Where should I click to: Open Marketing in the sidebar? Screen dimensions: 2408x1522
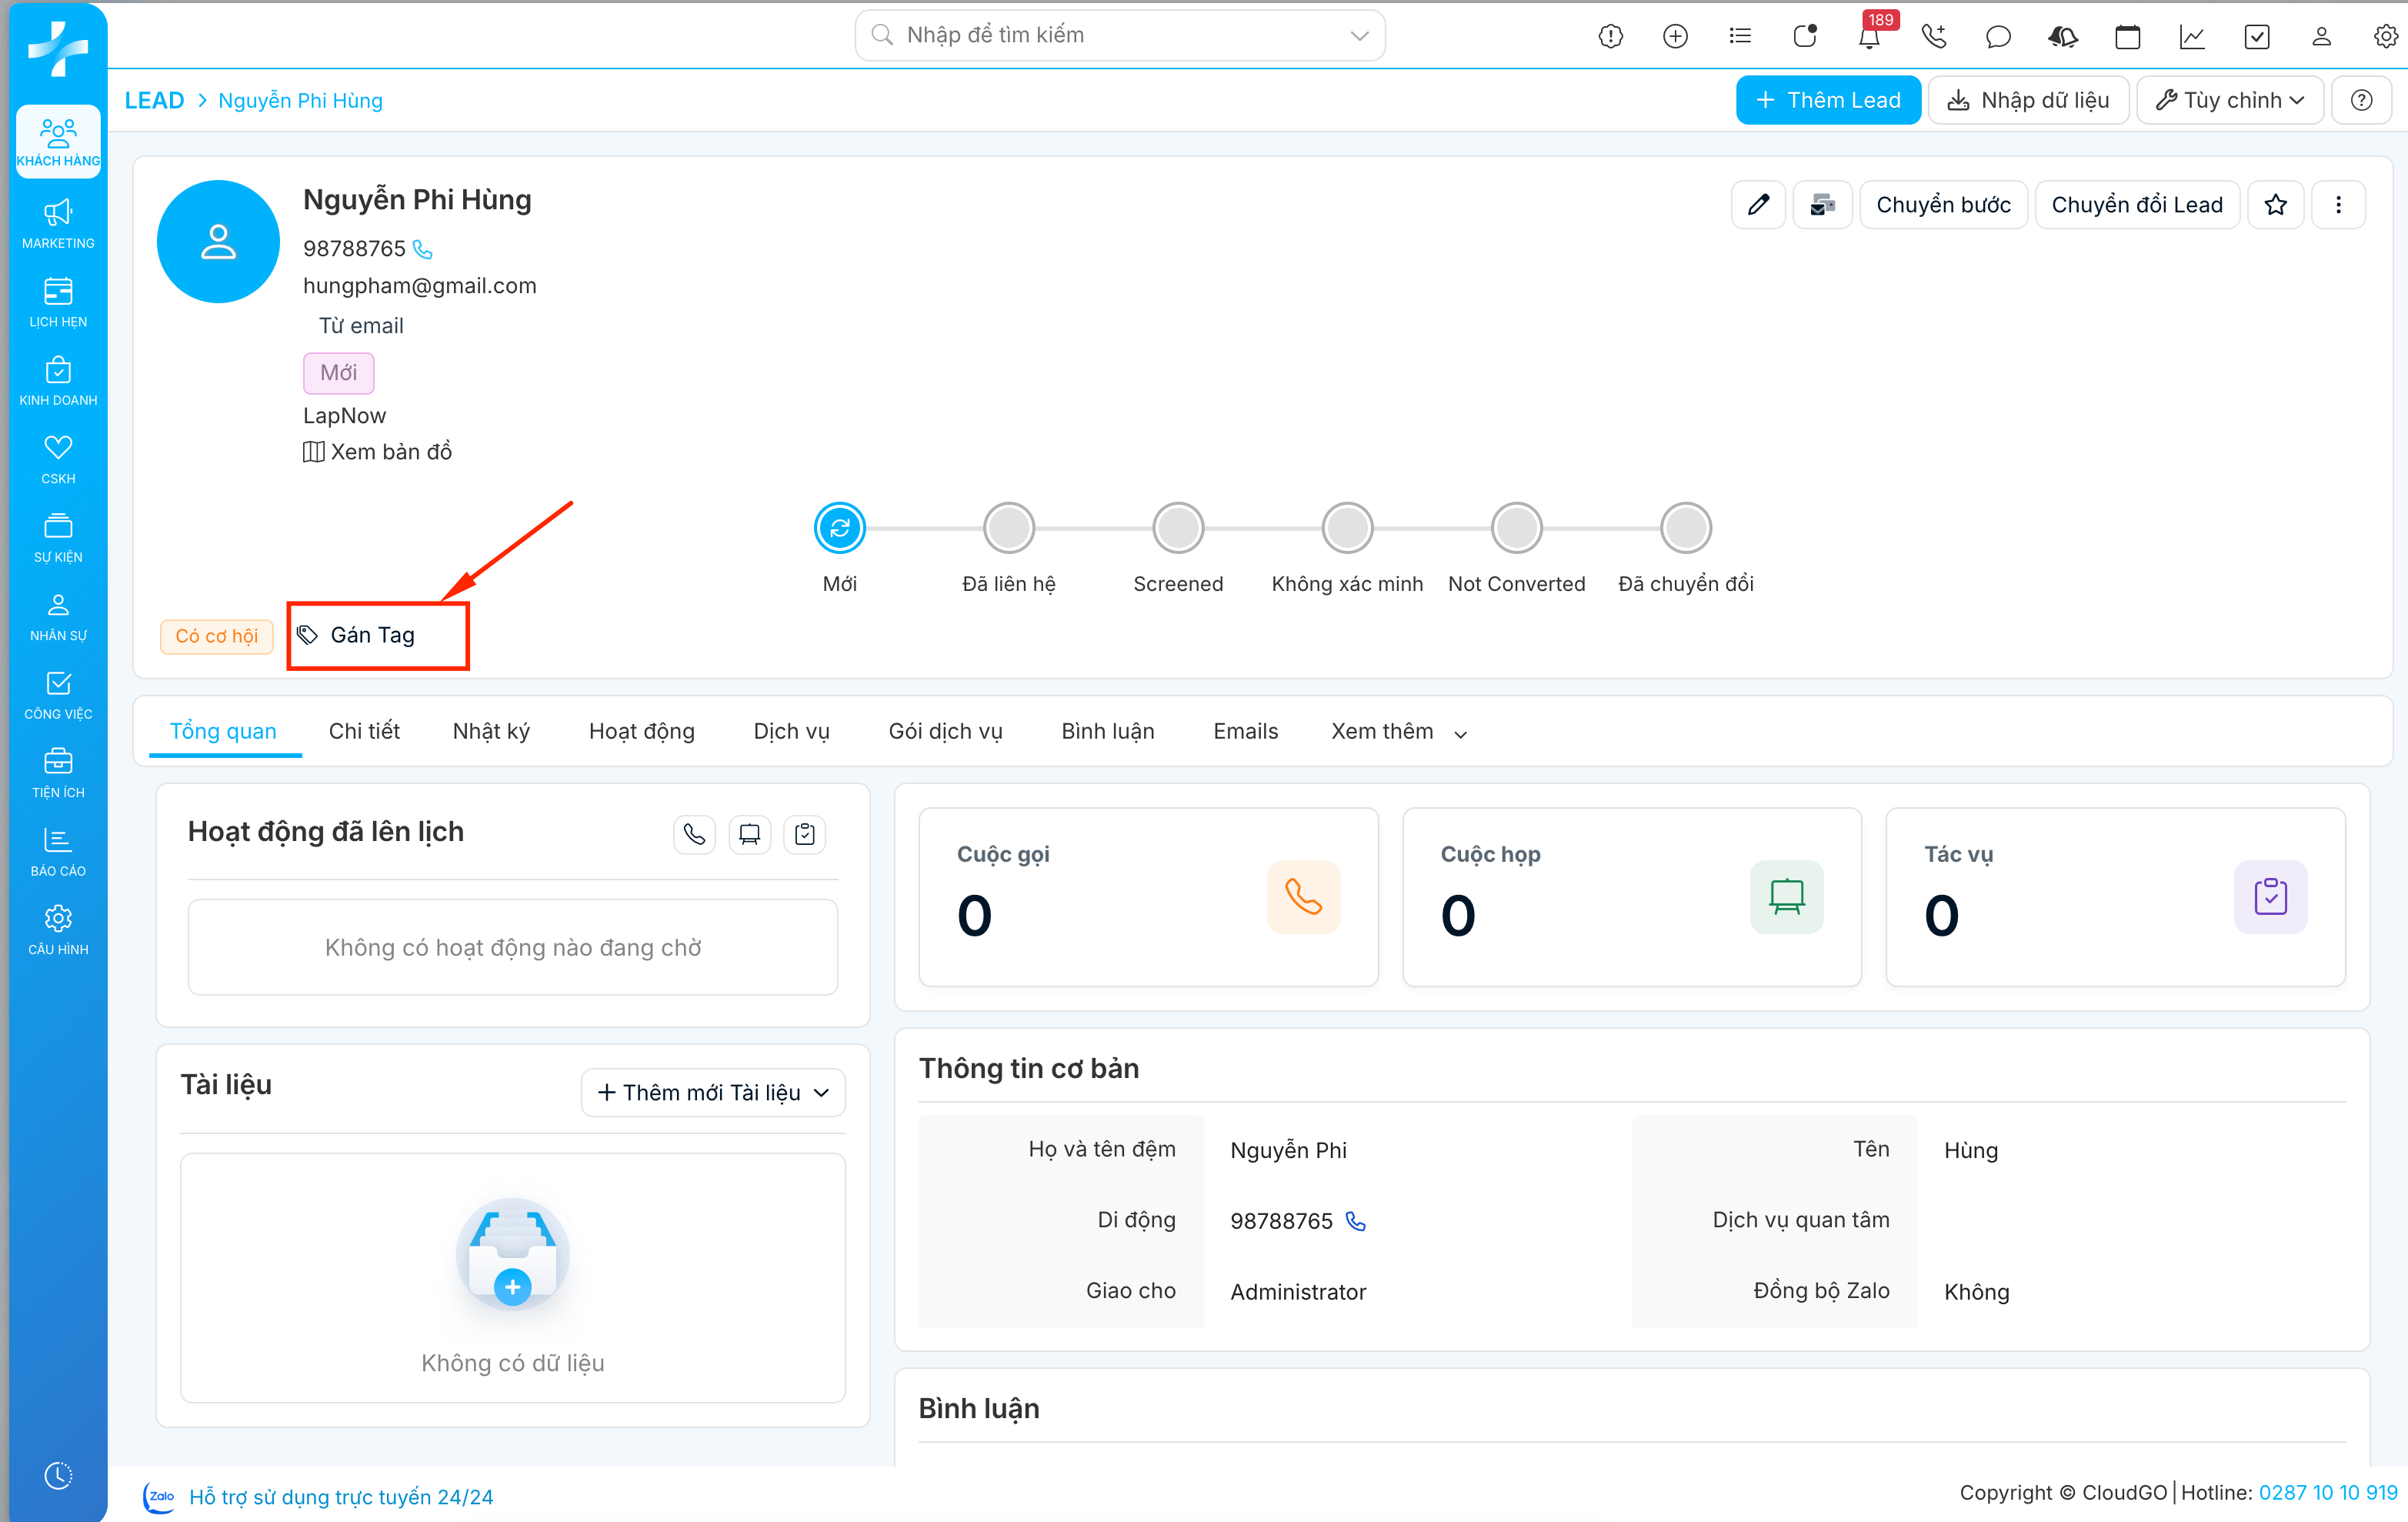click(58, 223)
